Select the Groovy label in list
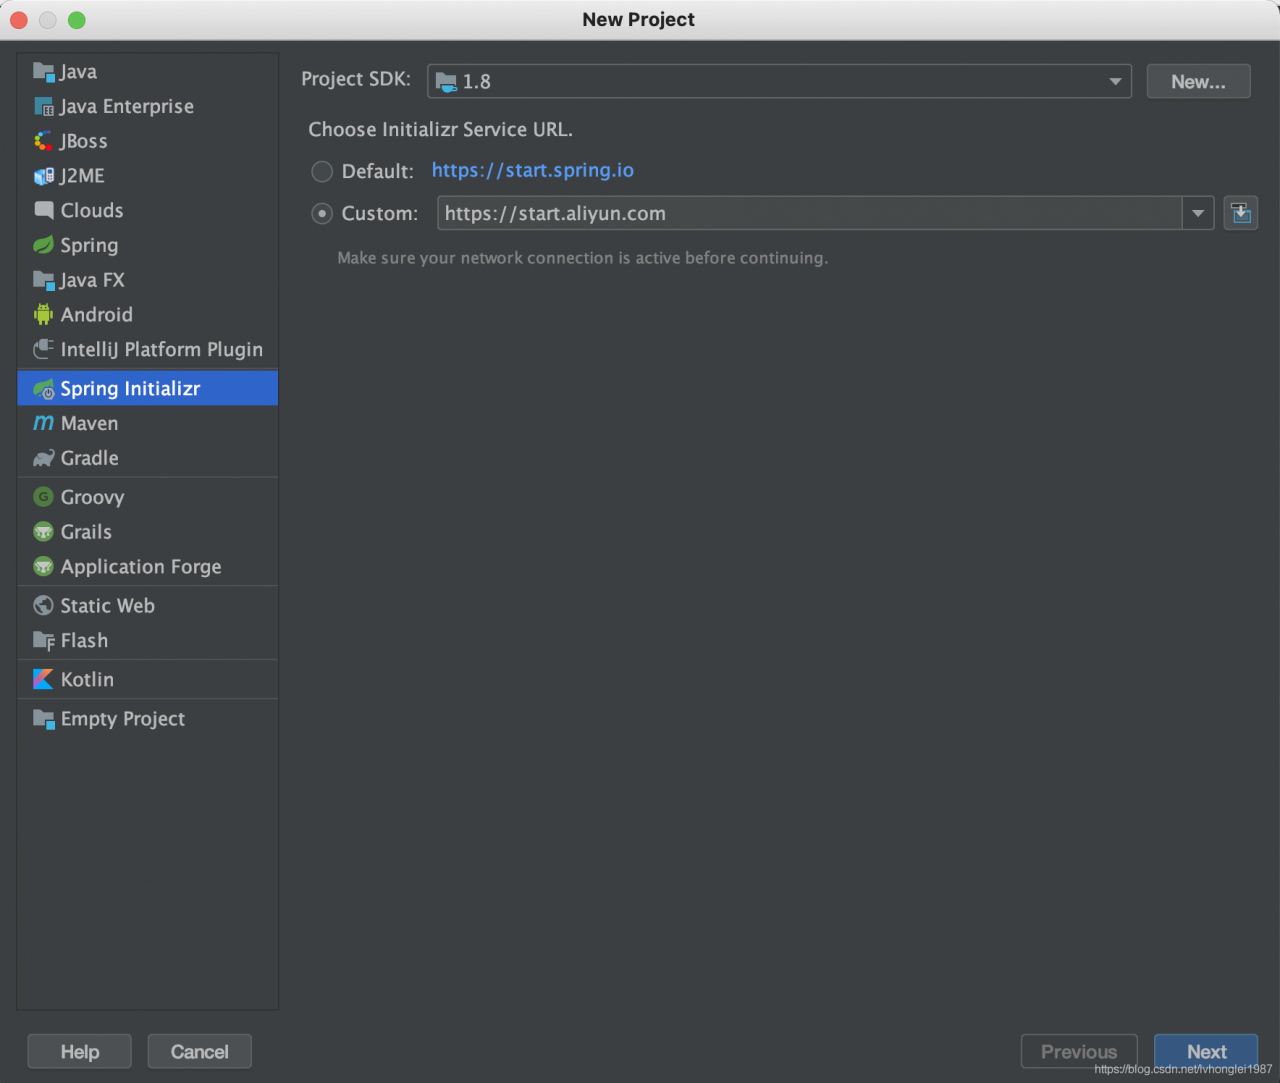1280x1083 pixels. click(93, 498)
